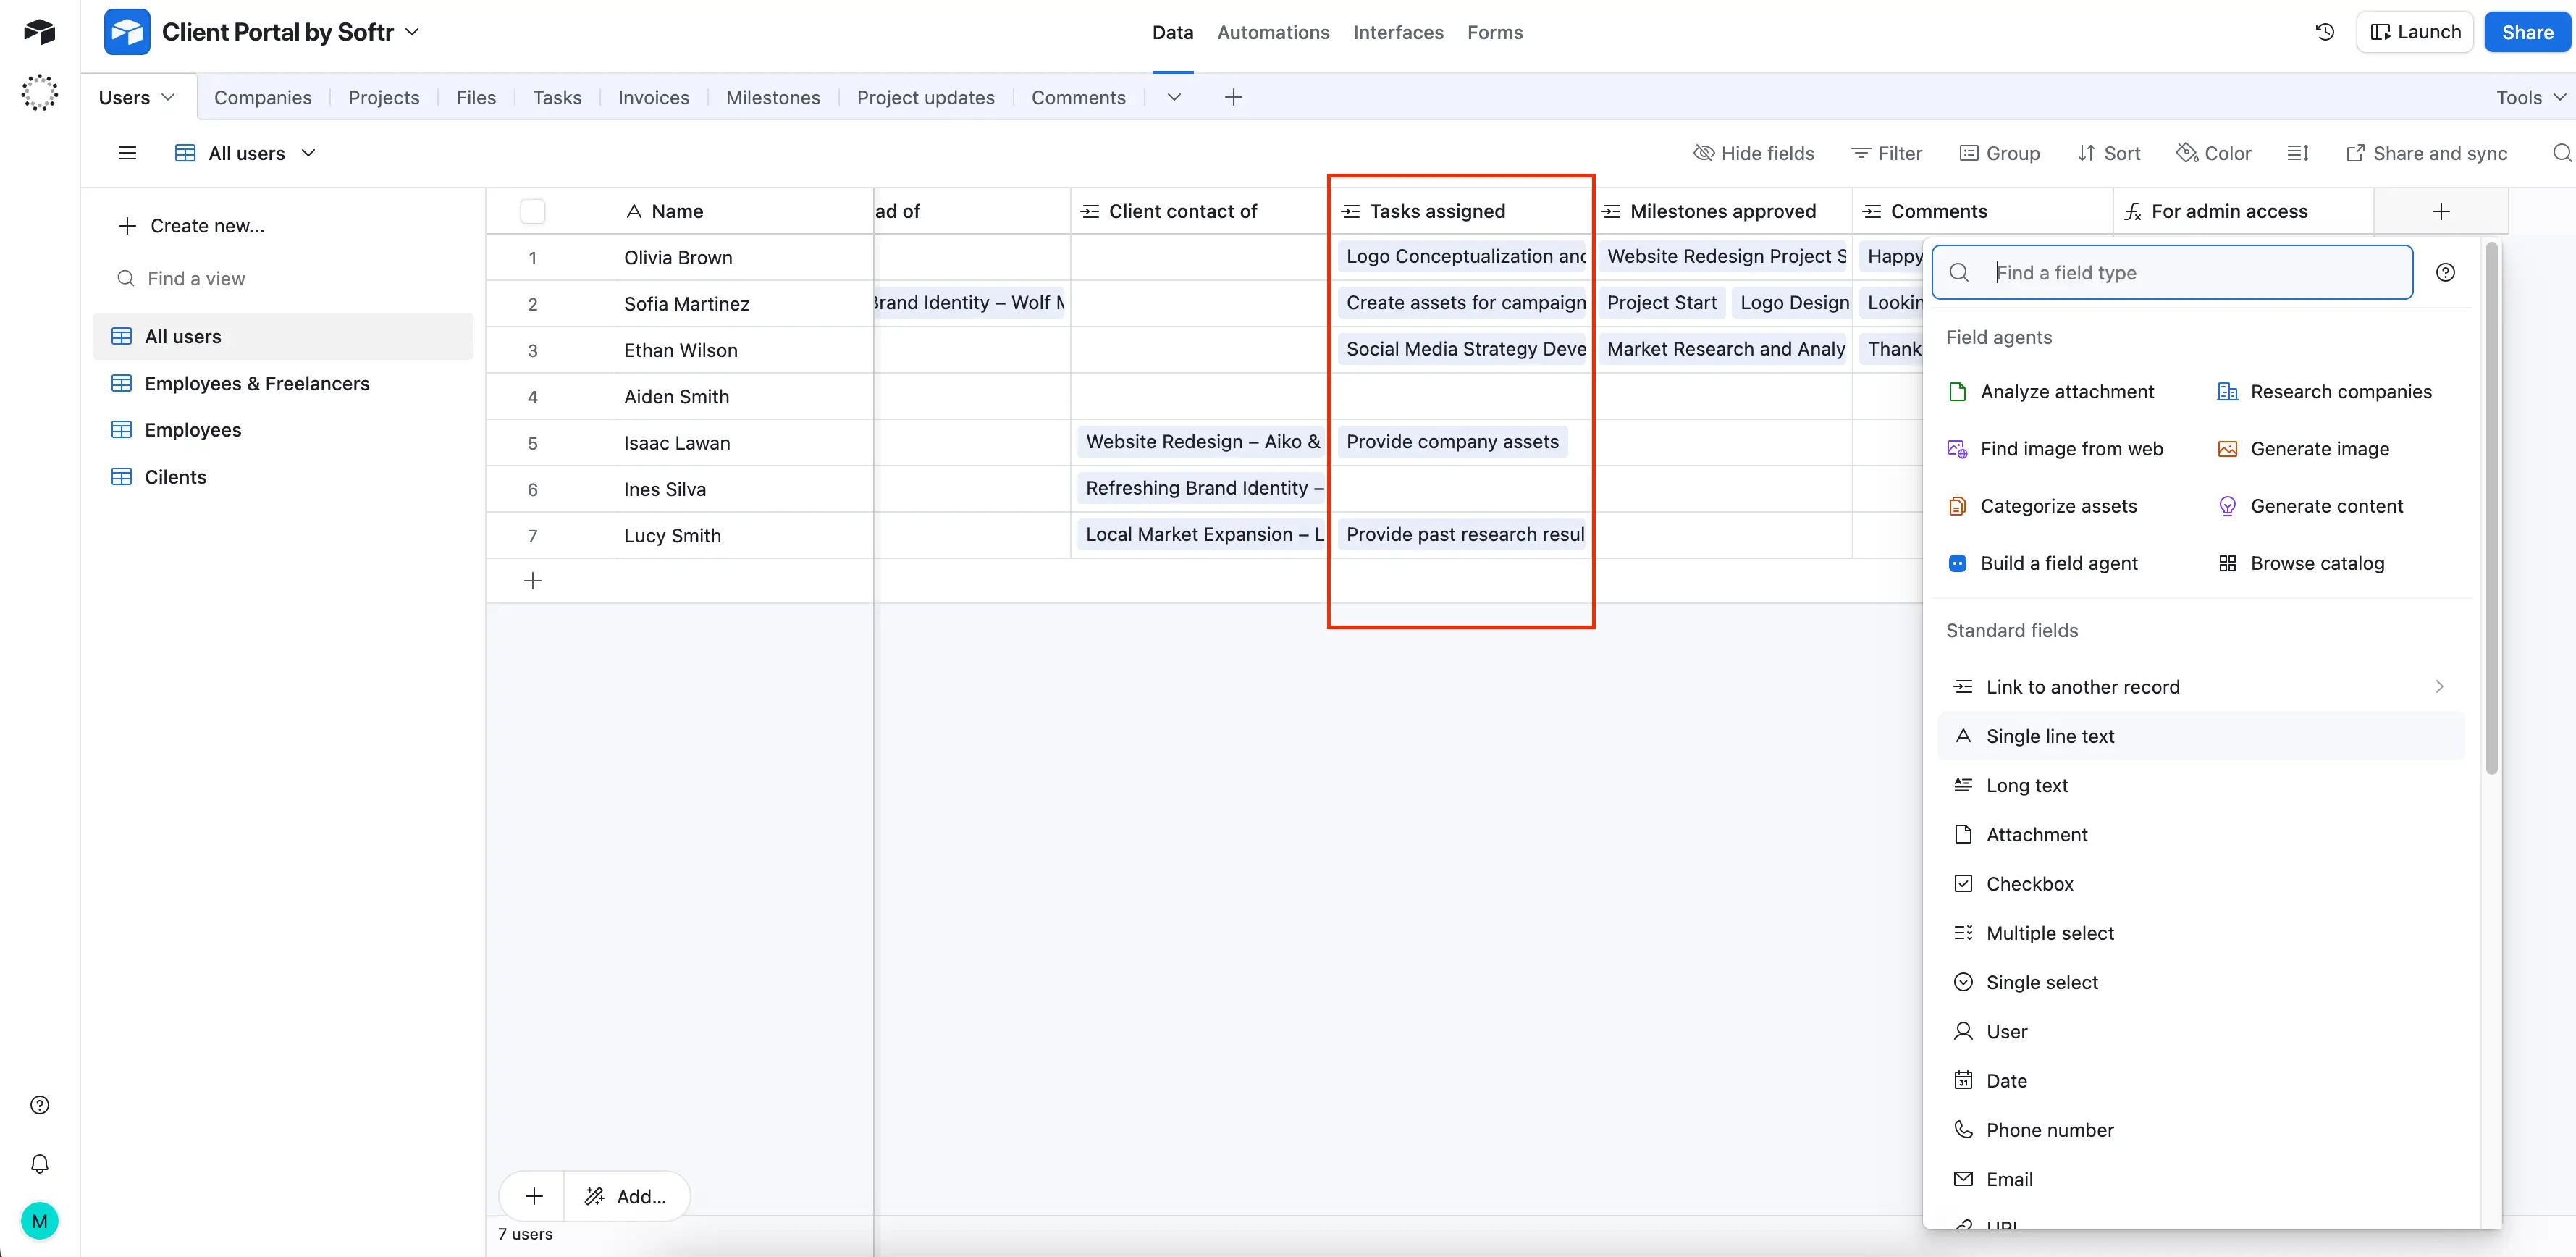Tick the select-all rows checkbox
The image size is (2576, 1257).
[533, 211]
